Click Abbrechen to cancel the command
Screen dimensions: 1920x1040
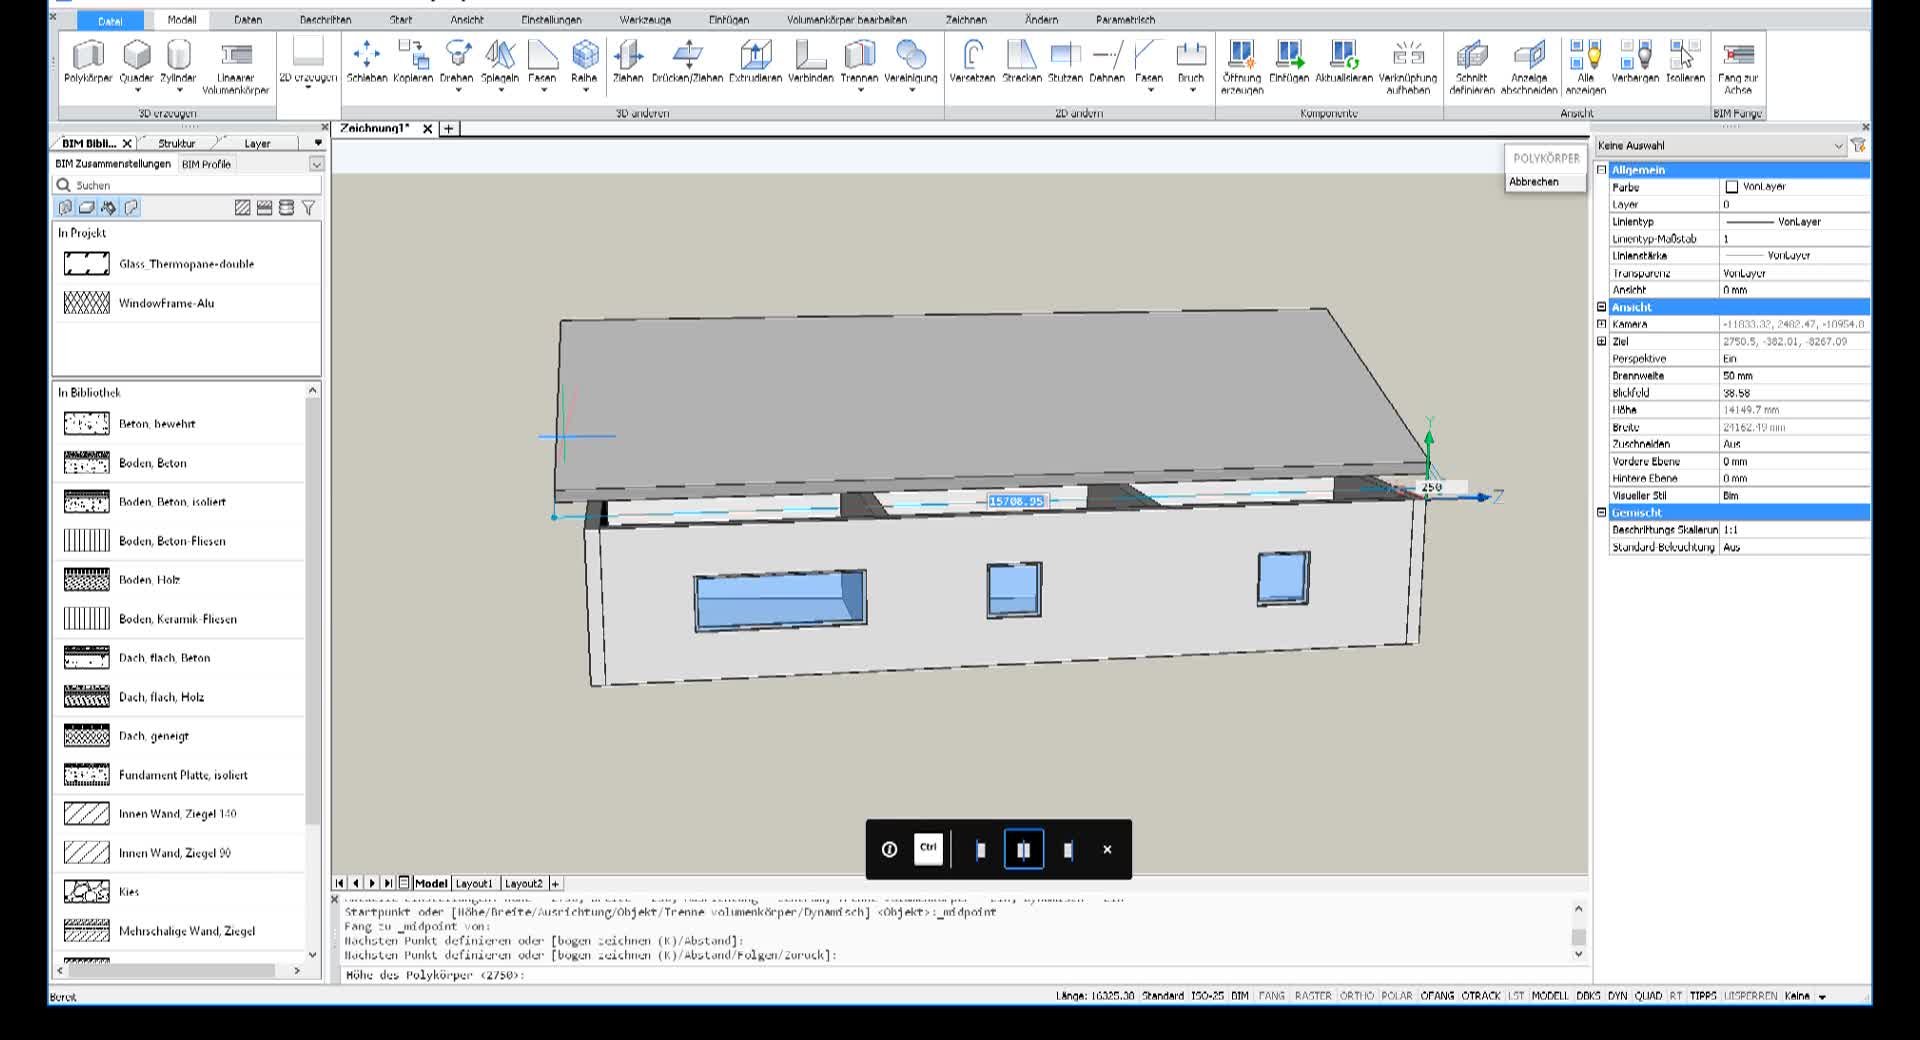[x=1534, y=182]
